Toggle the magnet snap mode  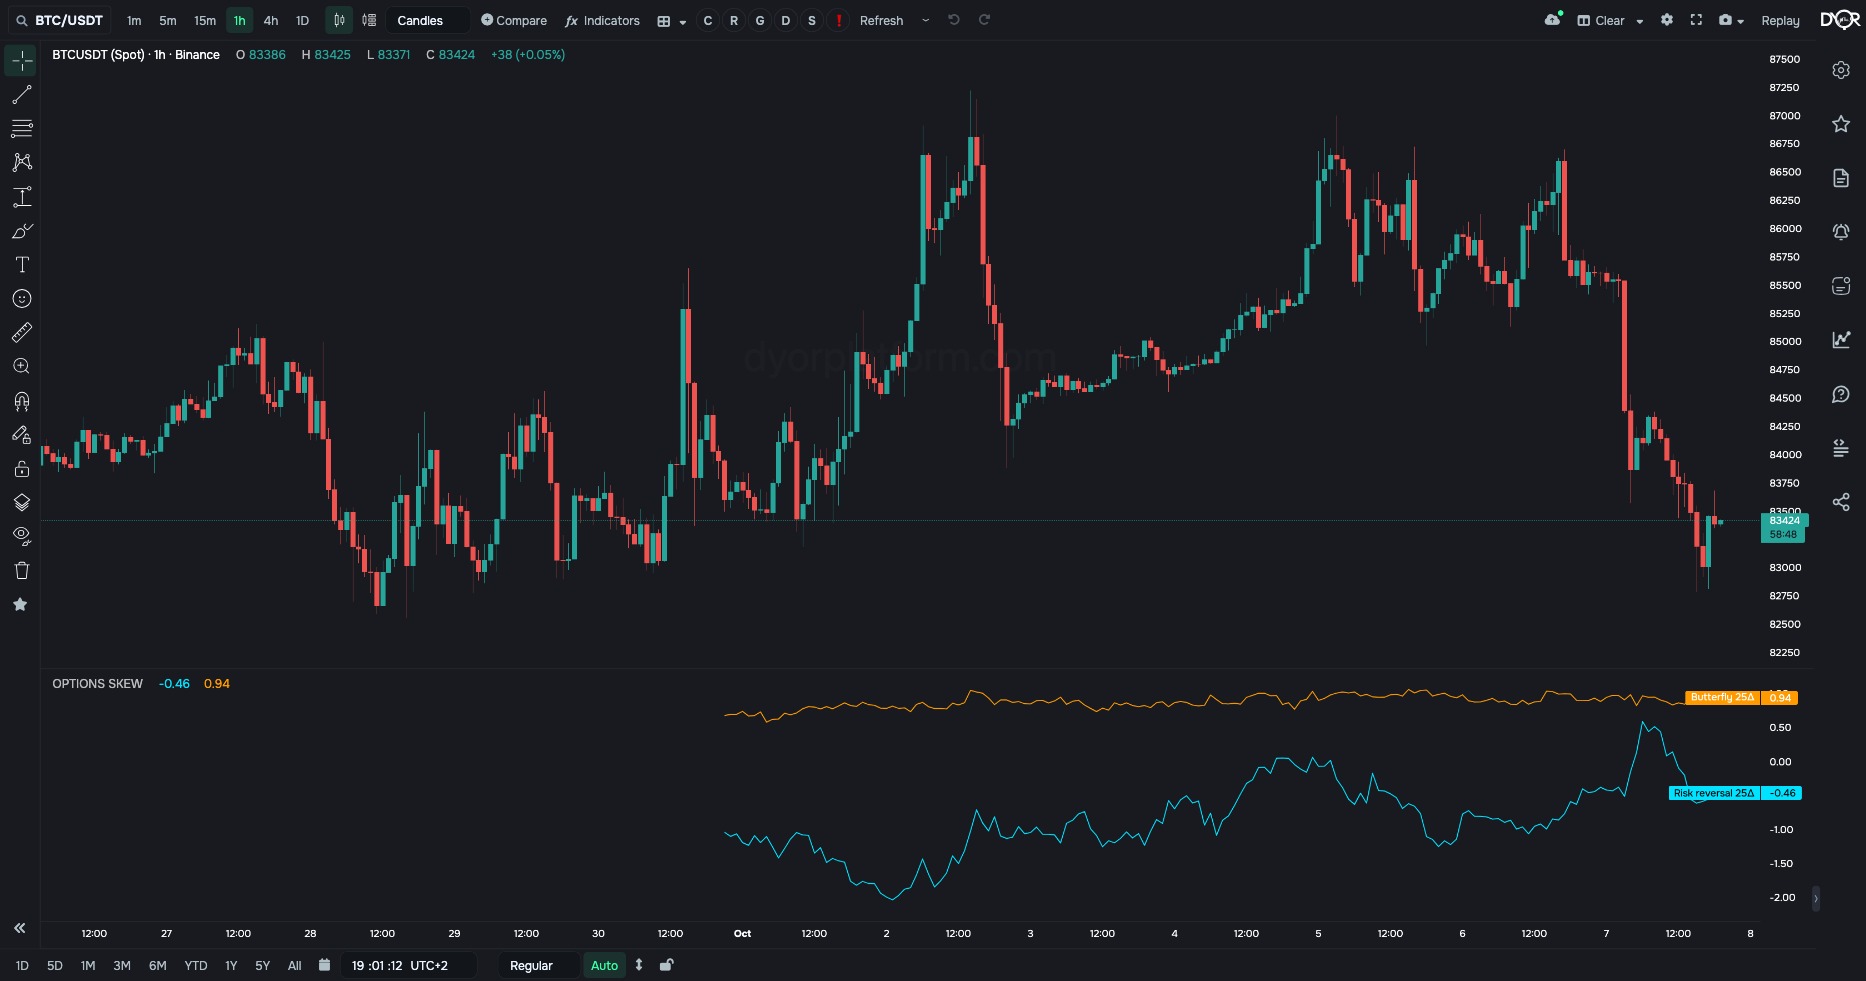(x=21, y=401)
